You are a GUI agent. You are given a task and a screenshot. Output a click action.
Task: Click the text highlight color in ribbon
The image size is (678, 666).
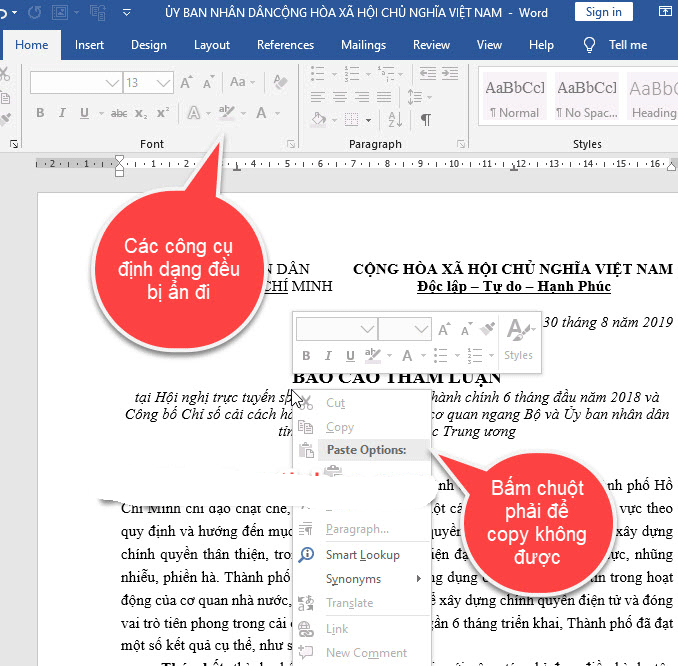(227, 113)
